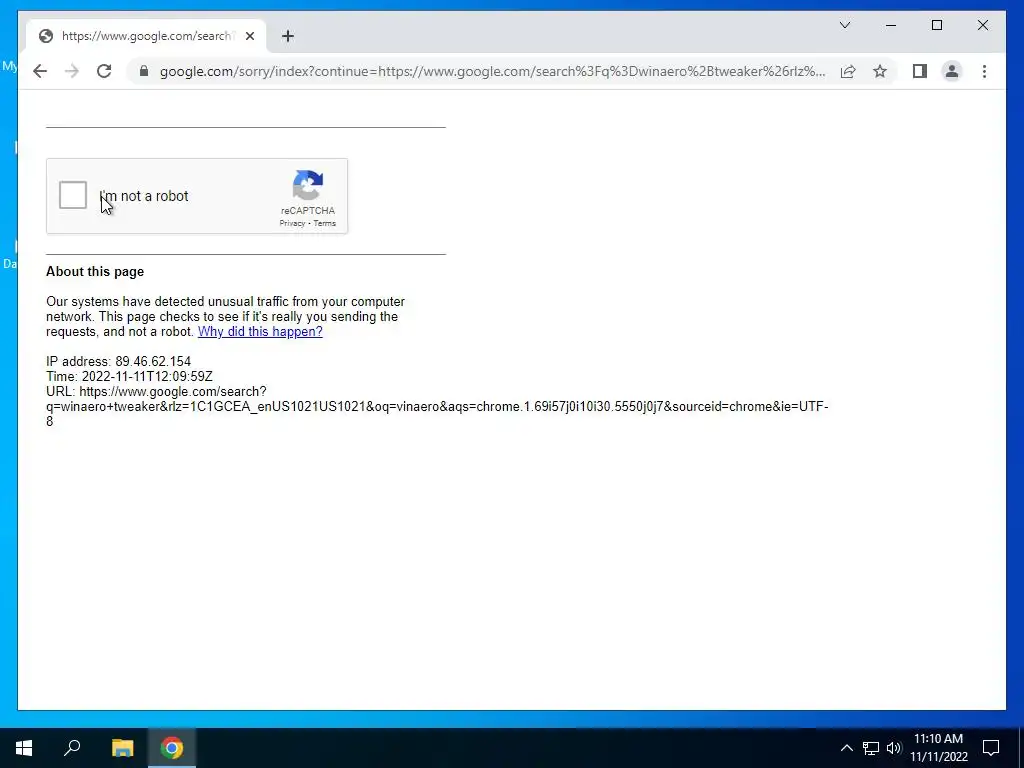Viewport: 1024px width, 768px height.
Task: Expand the tab search dropdown arrow
Action: (844, 25)
